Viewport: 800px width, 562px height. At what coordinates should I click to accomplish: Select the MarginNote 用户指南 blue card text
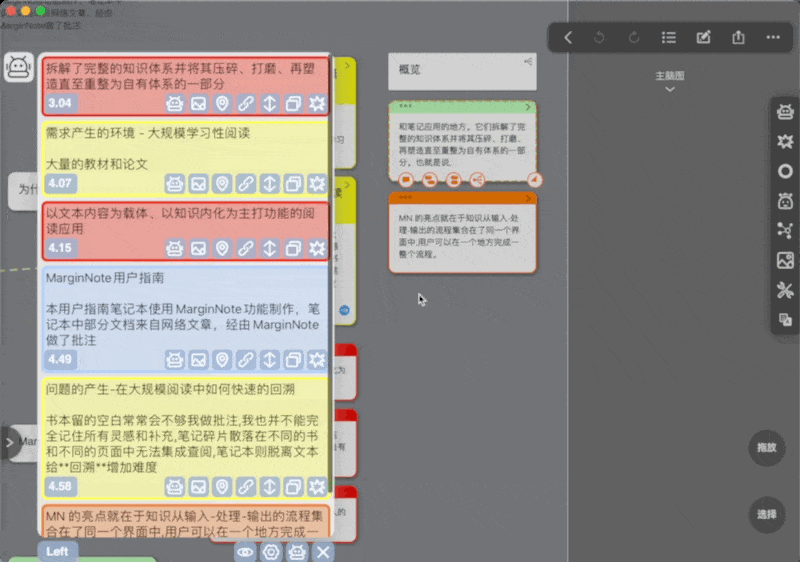click(x=105, y=278)
